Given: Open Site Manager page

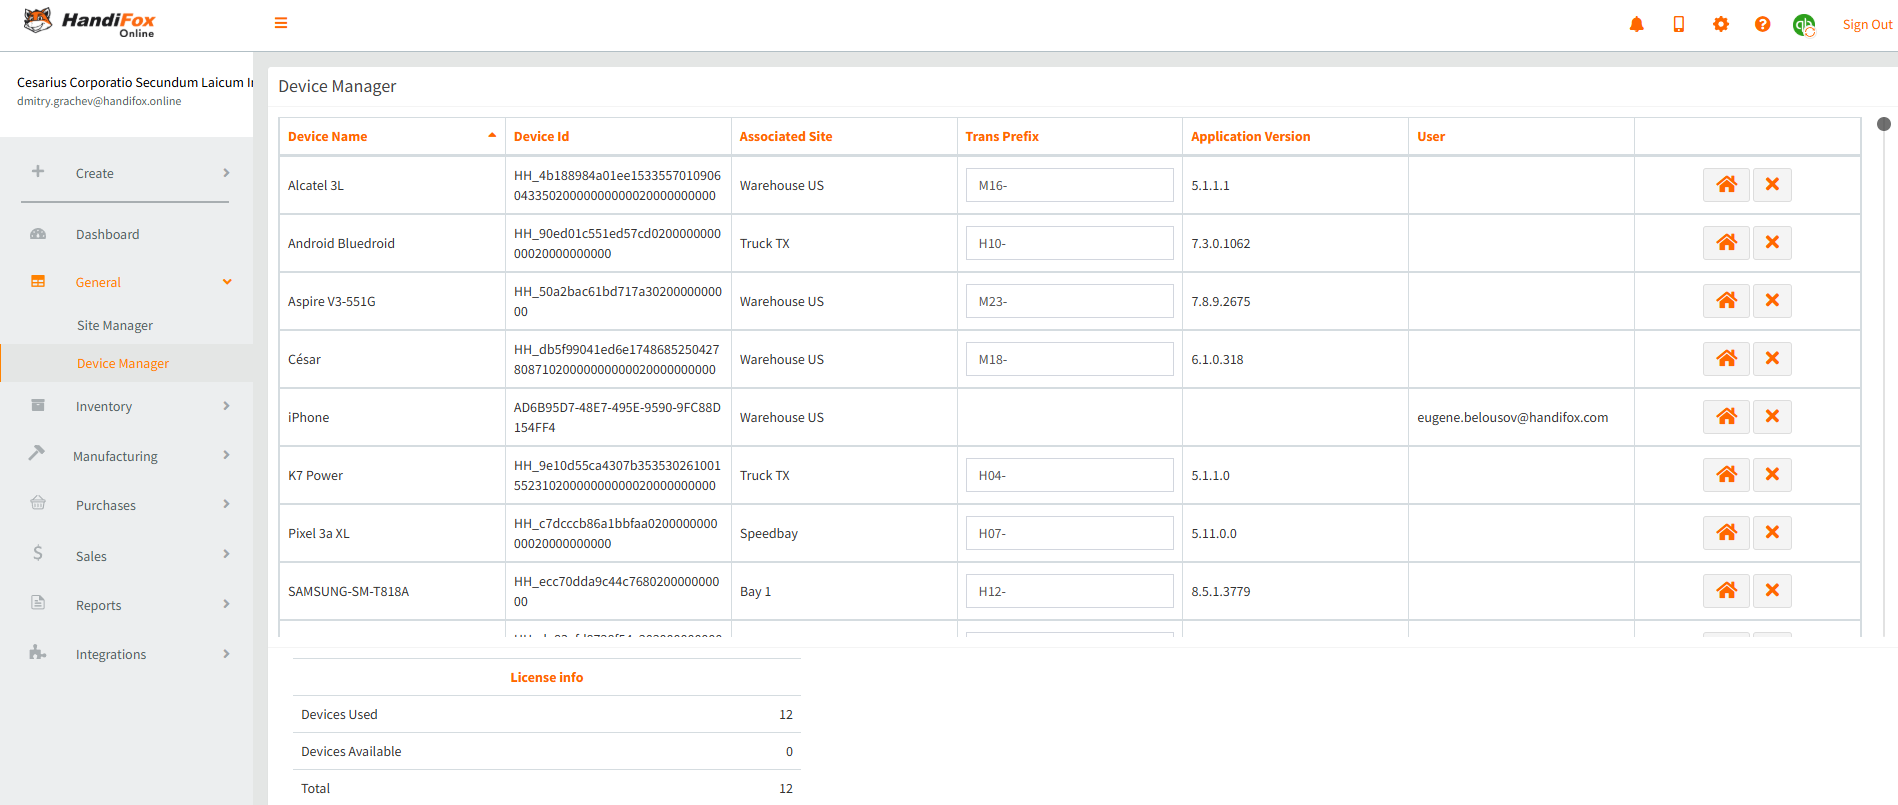Looking at the screenshot, I should coord(115,325).
